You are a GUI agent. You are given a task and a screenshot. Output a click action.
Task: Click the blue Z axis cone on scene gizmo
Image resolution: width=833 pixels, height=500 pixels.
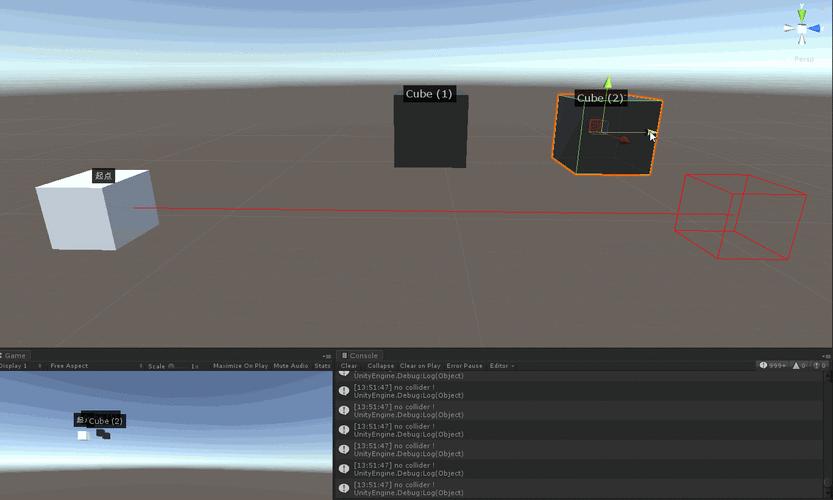click(814, 29)
